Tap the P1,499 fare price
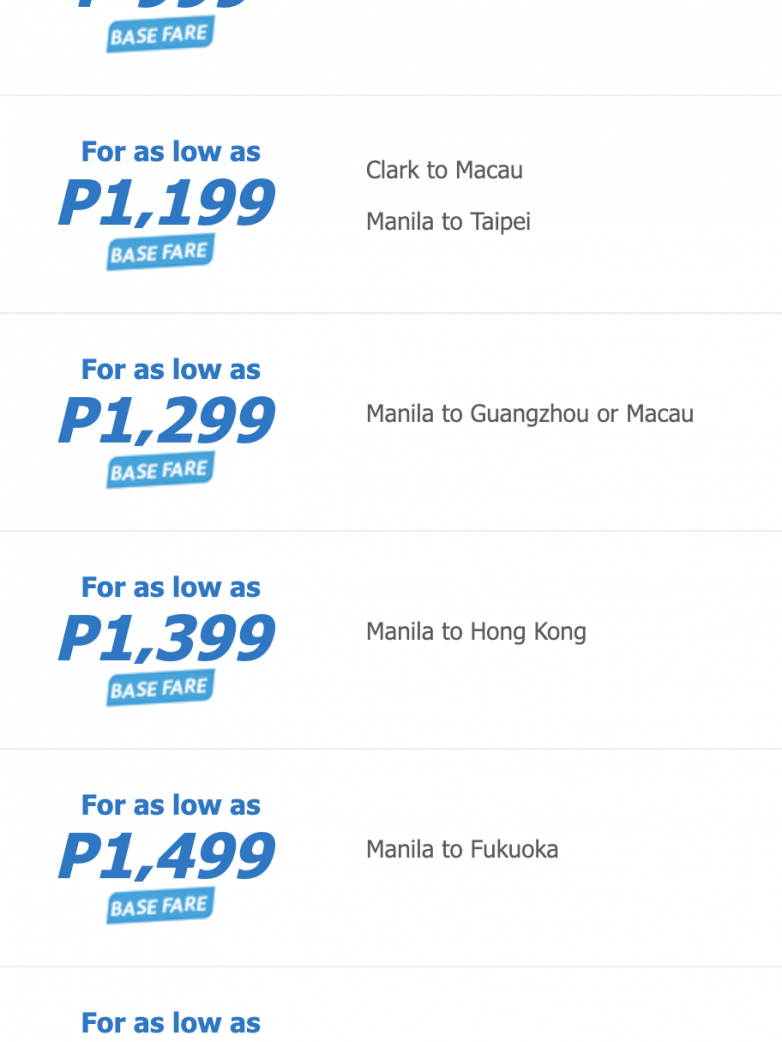This screenshot has width=782, height=1042. pos(166,857)
